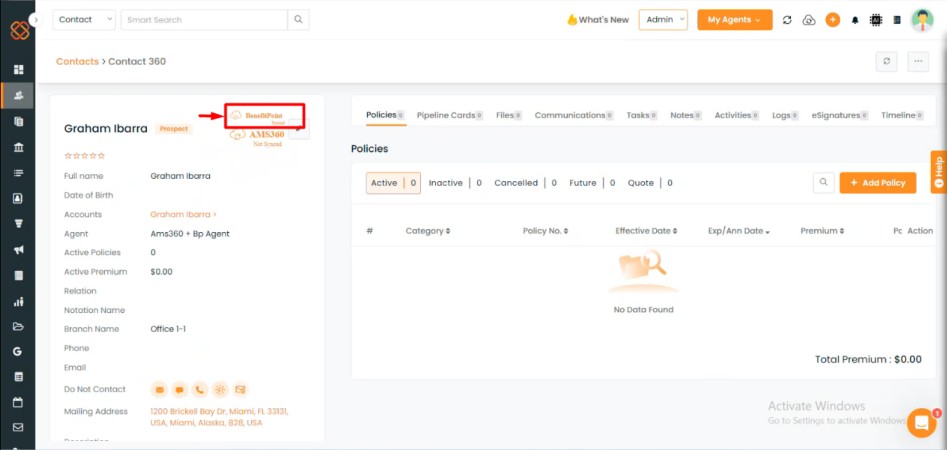Screen dimensions: 947x450
Task: Open the chat bubble widget
Action: coord(921,423)
